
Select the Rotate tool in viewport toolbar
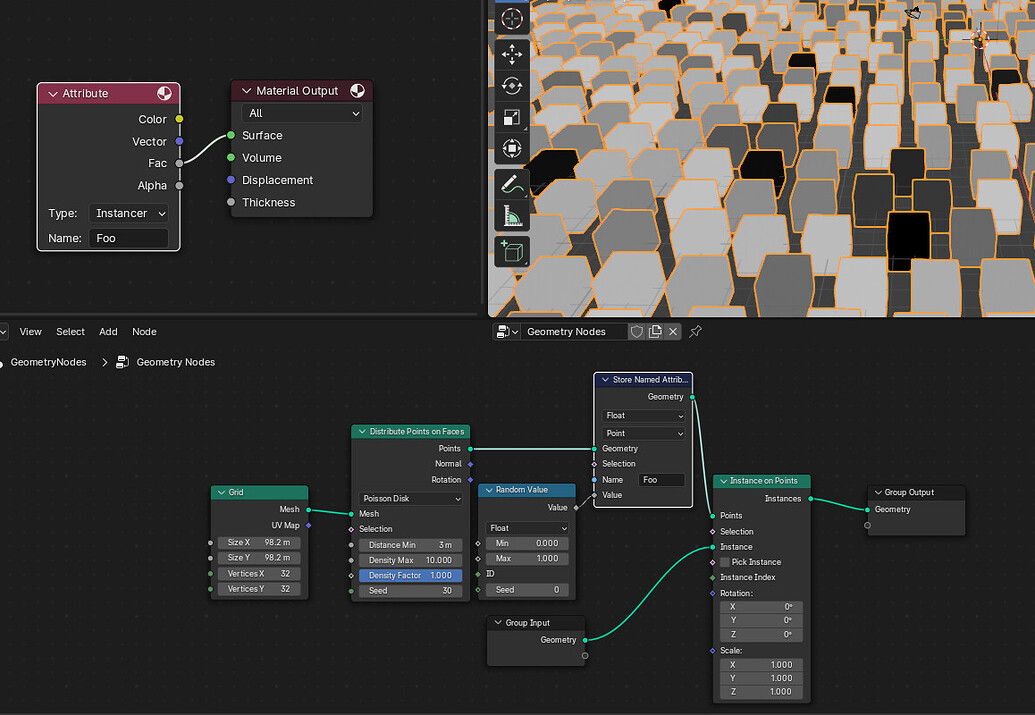point(512,86)
